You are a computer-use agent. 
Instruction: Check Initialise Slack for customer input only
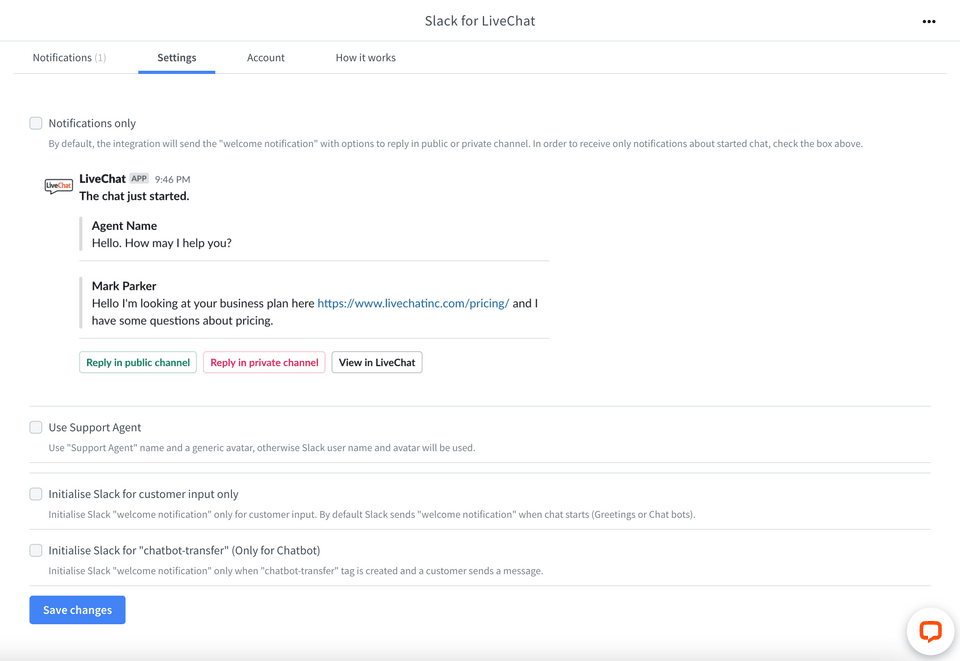[x=36, y=494]
